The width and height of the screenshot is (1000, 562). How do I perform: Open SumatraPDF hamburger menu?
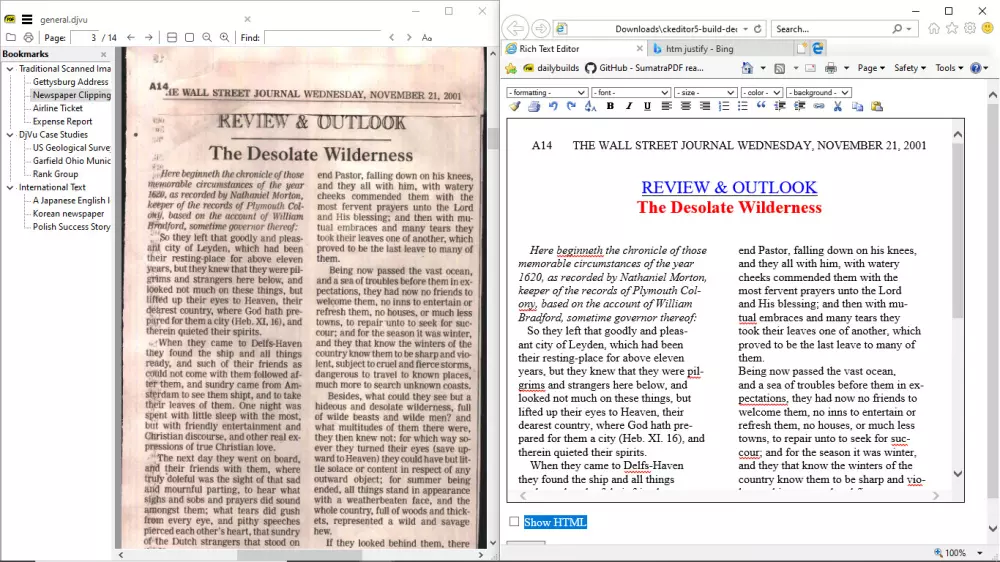(x=27, y=20)
